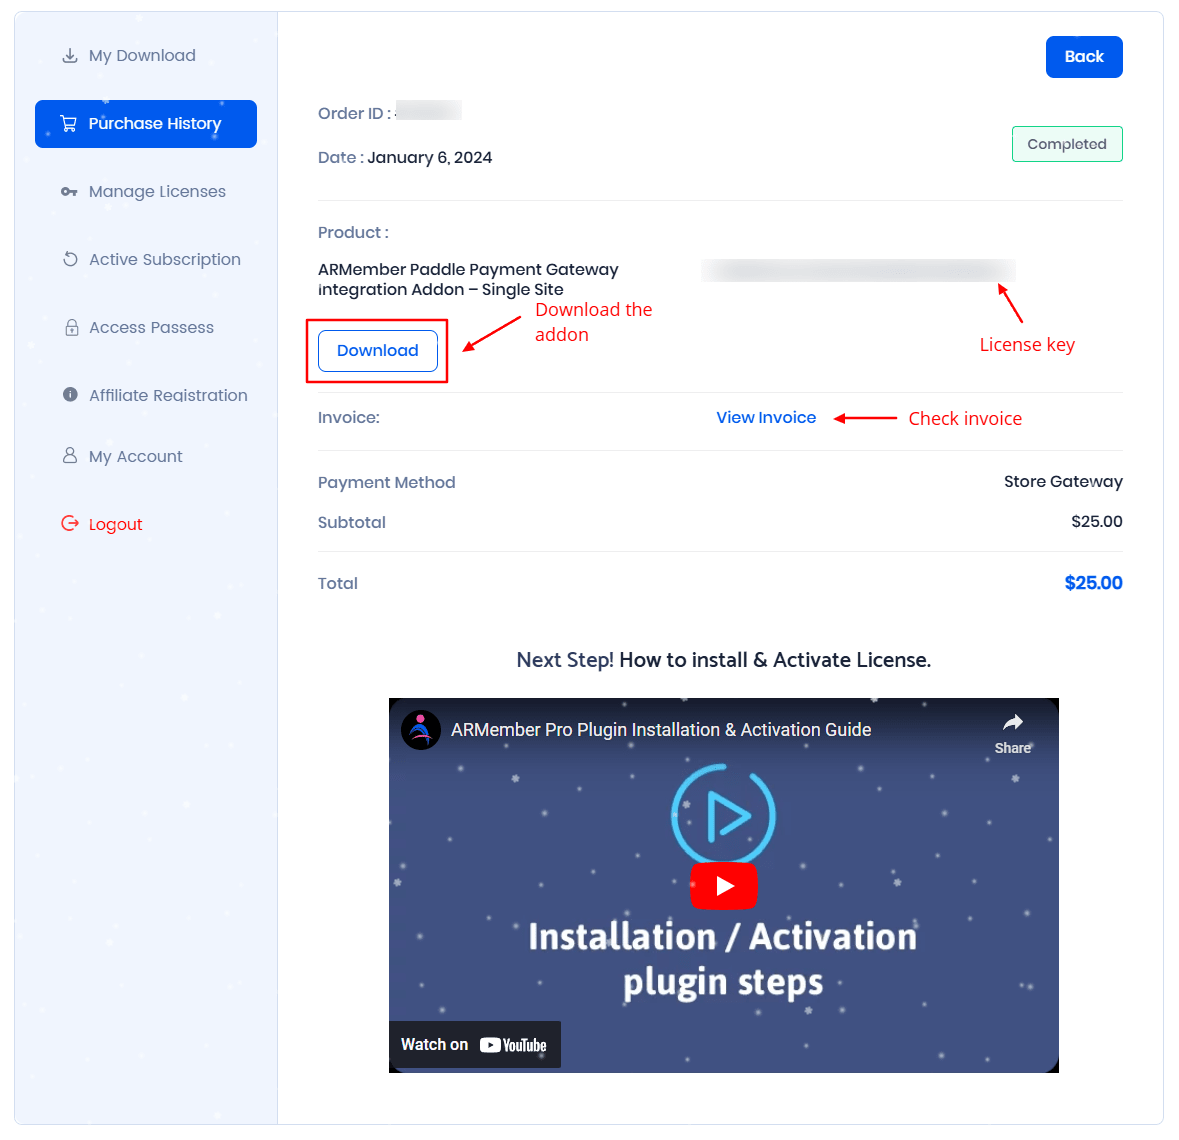This screenshot has width=1179, height=1140.
Task: Open the video title ARMember Pro Plugin Installation
Action: [661, 730]
